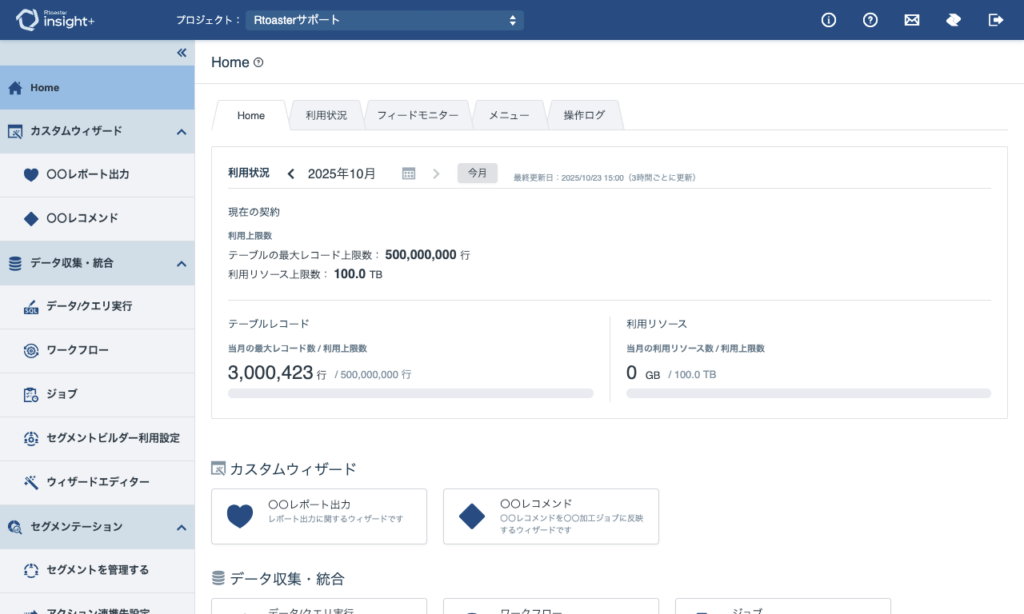Collapse the カスタムウィザード sidebar section

click(x=181, y=131)
